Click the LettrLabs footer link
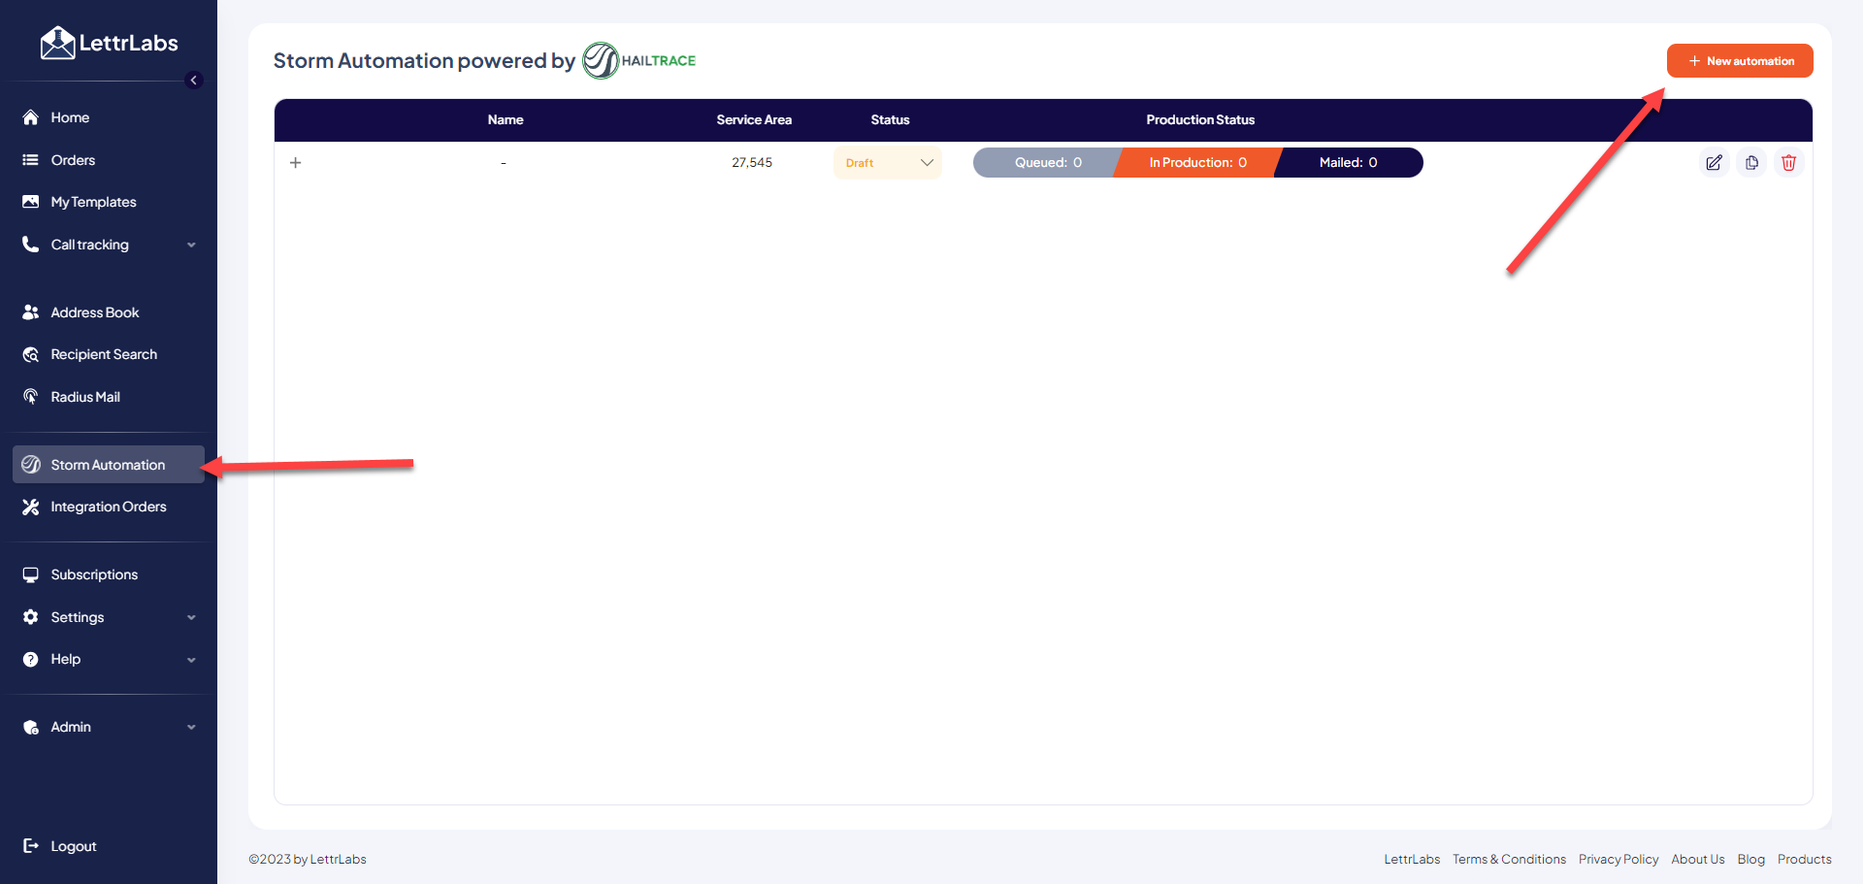1863x884 pixels. click(1412, 859)
